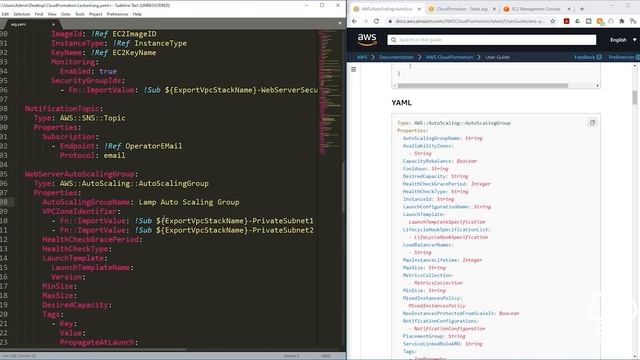Click the green Google Drive extension icon

(x=578, y=21)
